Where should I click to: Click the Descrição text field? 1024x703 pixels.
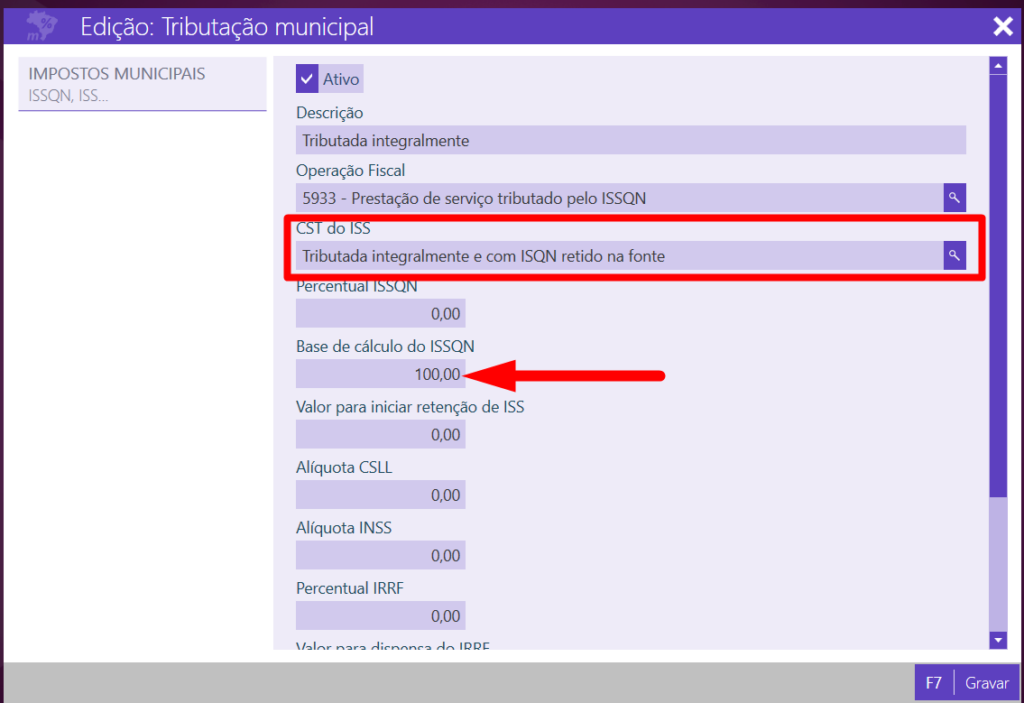tap(630, 140)
